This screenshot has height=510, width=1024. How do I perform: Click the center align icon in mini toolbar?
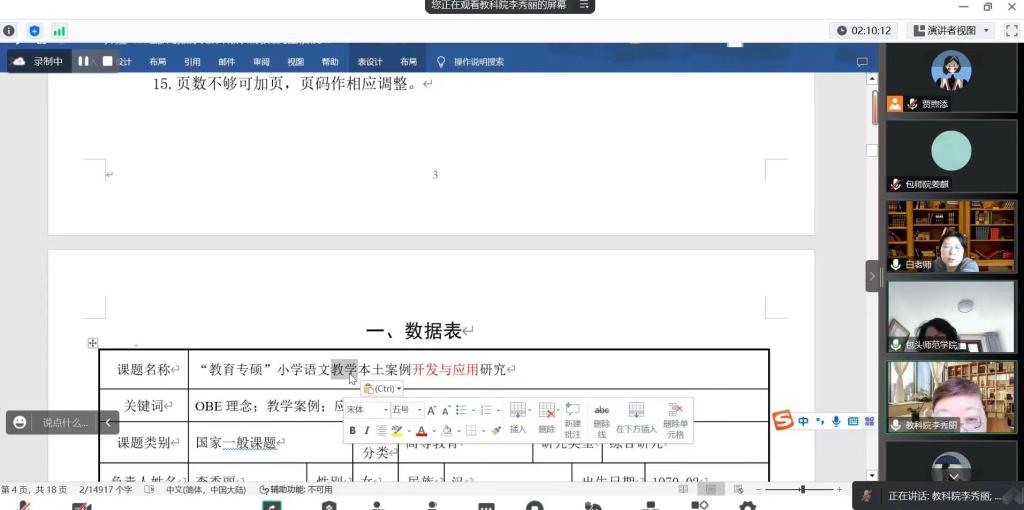[382, 431]
